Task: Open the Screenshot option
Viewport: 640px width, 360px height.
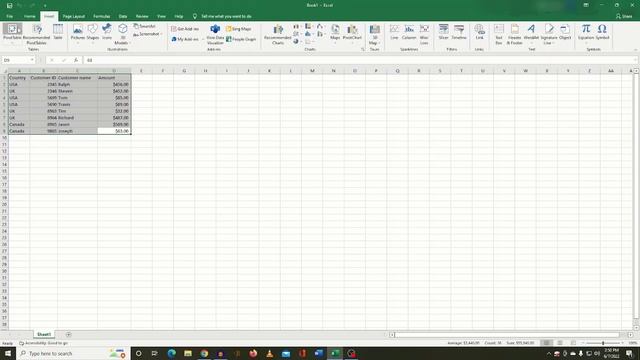Action: pos(147,34)
